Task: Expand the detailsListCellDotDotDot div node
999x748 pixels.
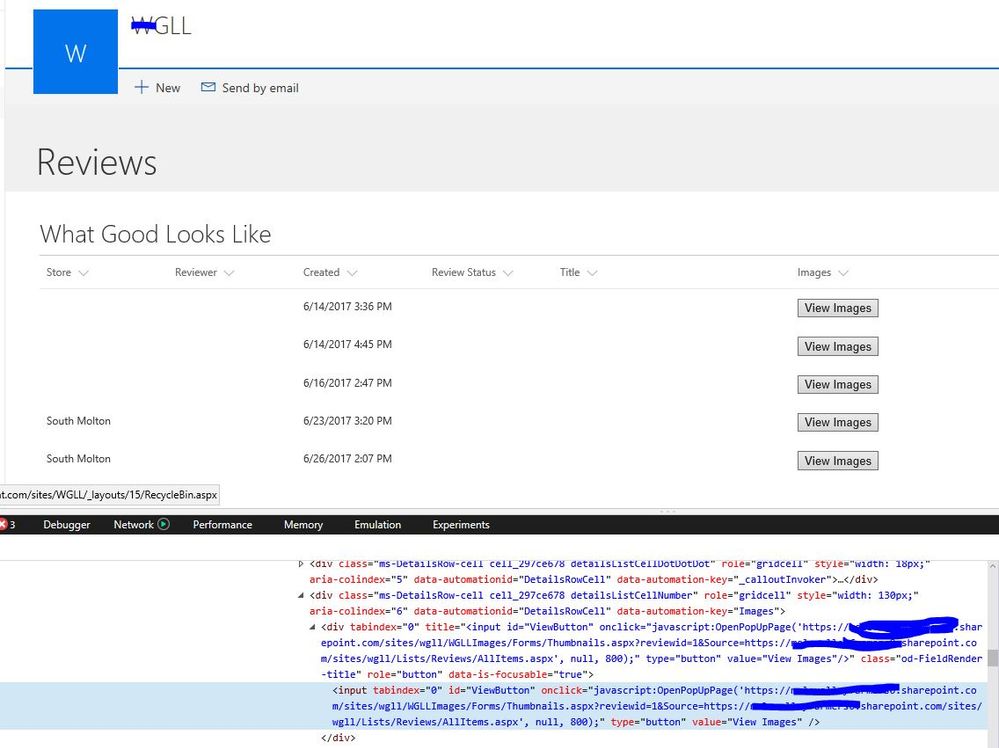Action: click(x=301, y=564)
